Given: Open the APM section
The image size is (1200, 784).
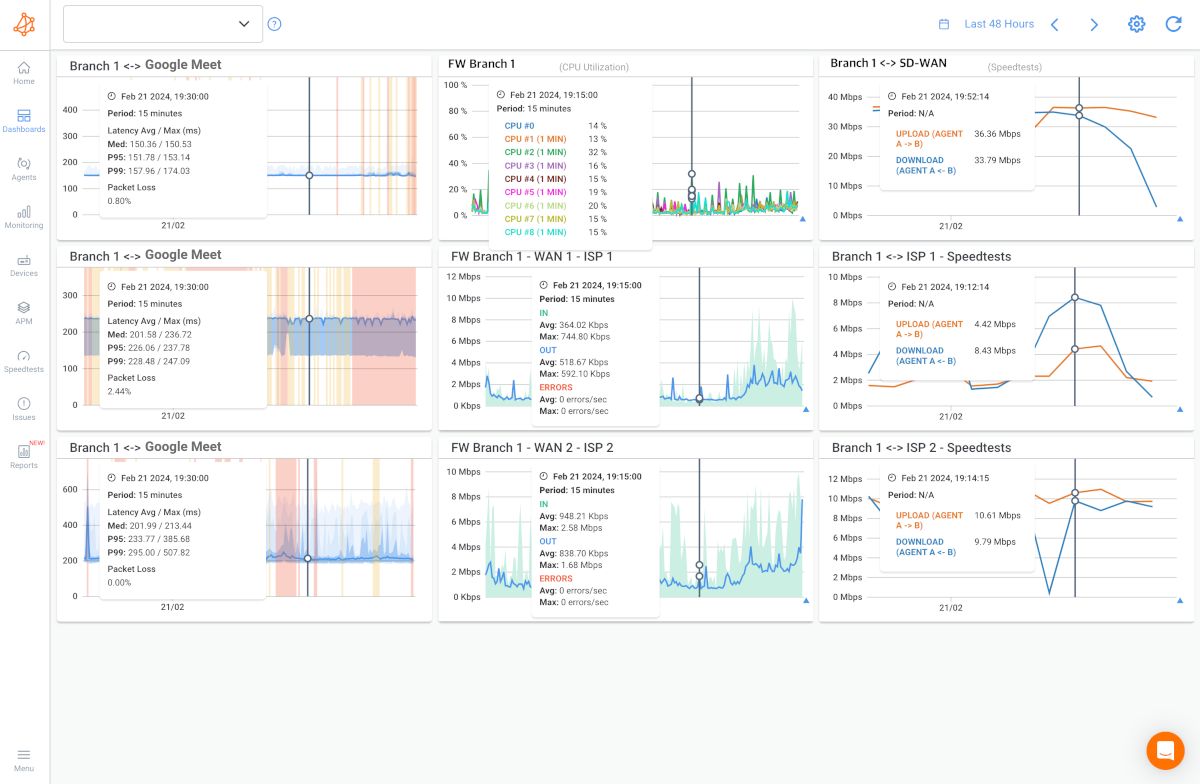Looking at the screenshot, I should 24,312.
